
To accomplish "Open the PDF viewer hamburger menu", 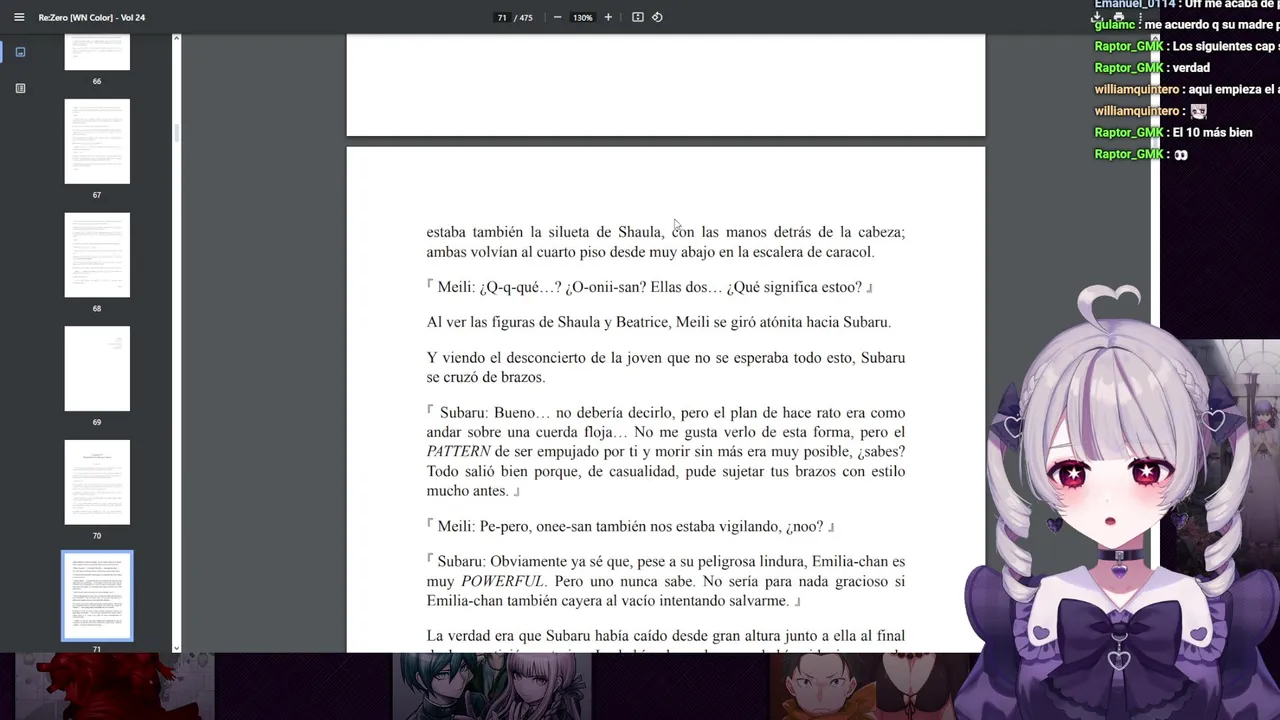I will [x=18, y=17].
